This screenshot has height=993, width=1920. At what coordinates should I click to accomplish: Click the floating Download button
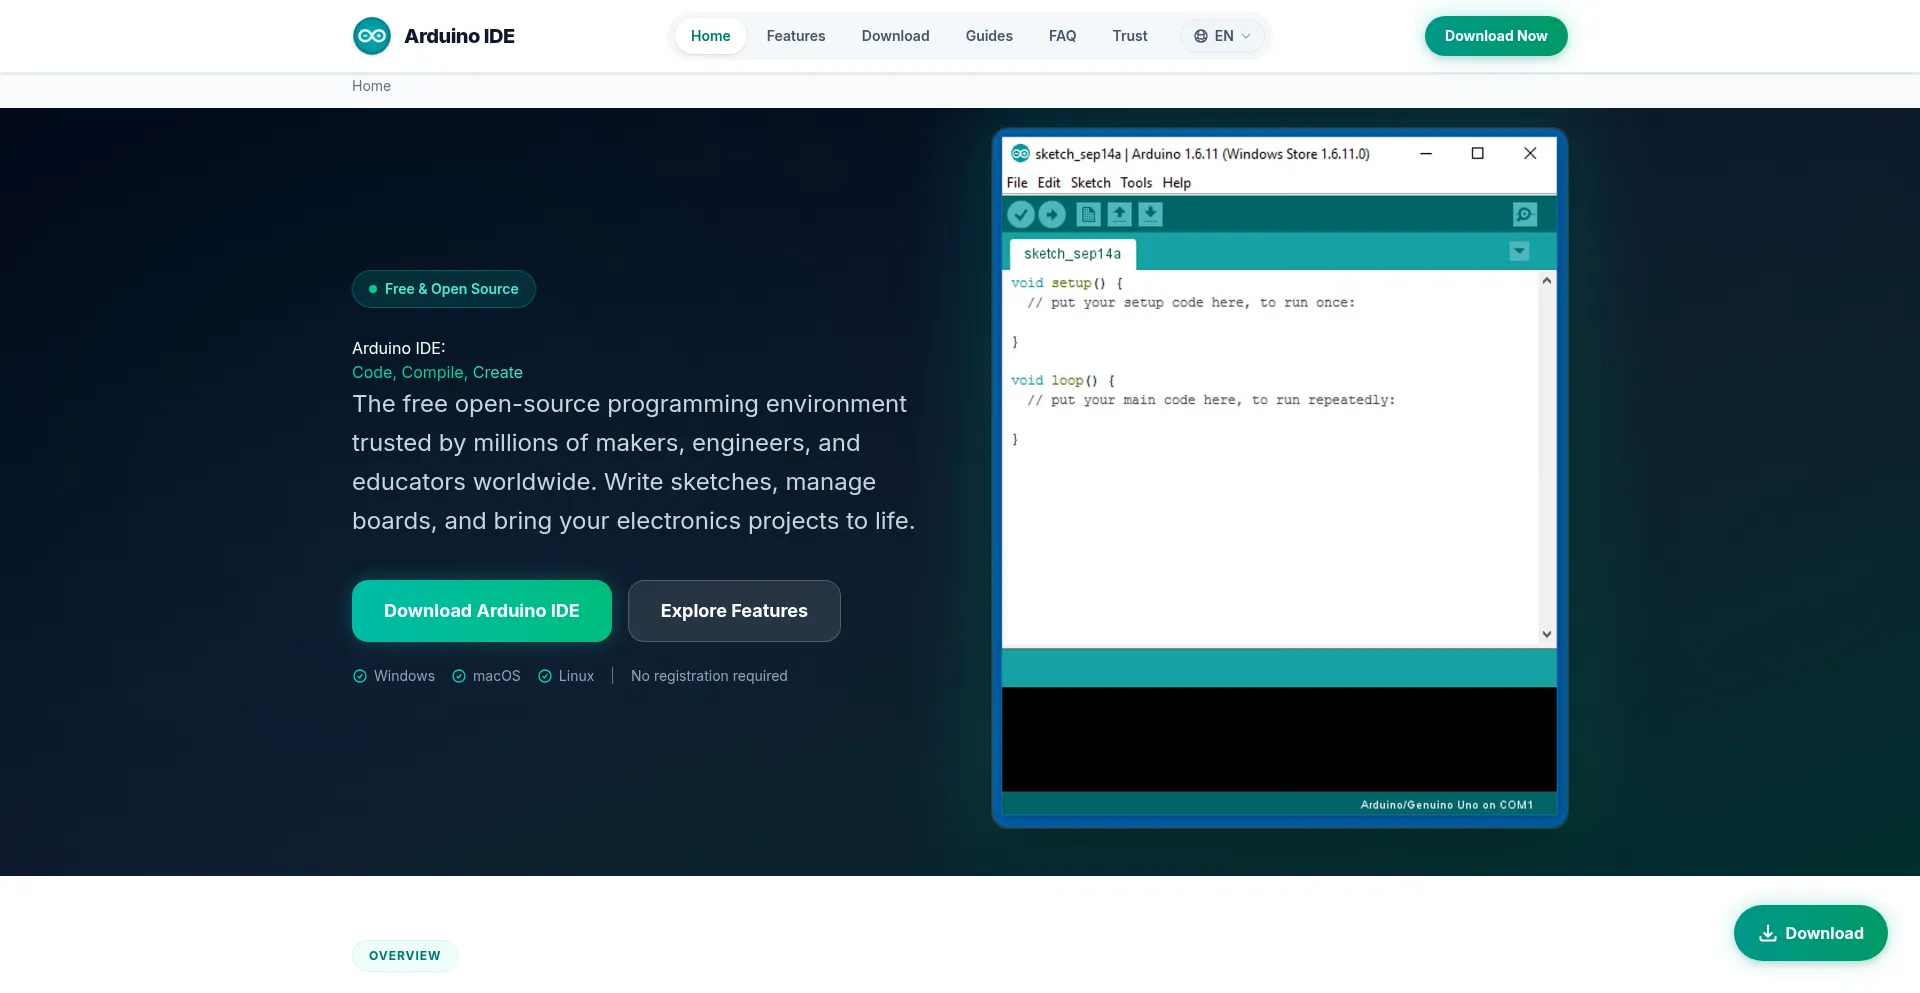[x=1811, y=933]
